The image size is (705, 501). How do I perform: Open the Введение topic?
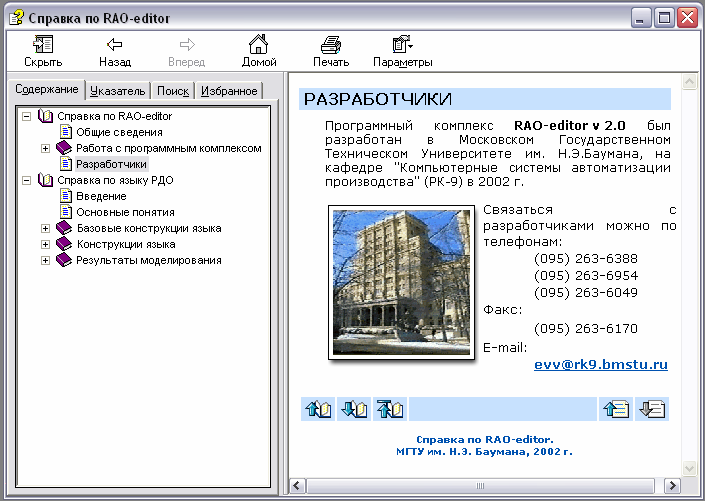(101, 196)
